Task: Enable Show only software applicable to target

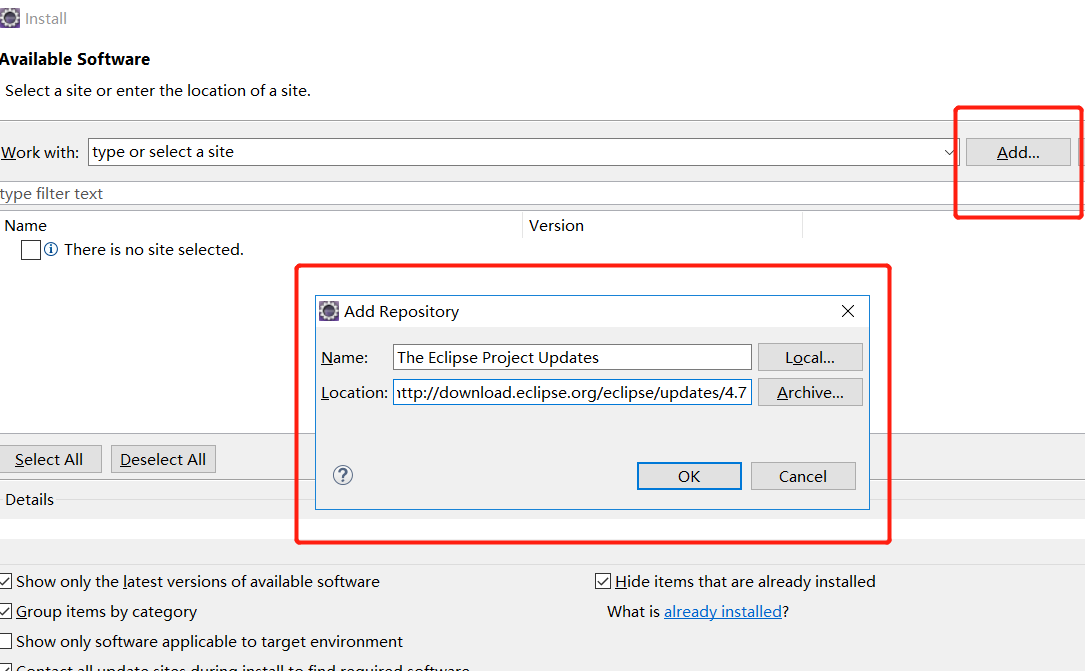Action: coord(6,641)
